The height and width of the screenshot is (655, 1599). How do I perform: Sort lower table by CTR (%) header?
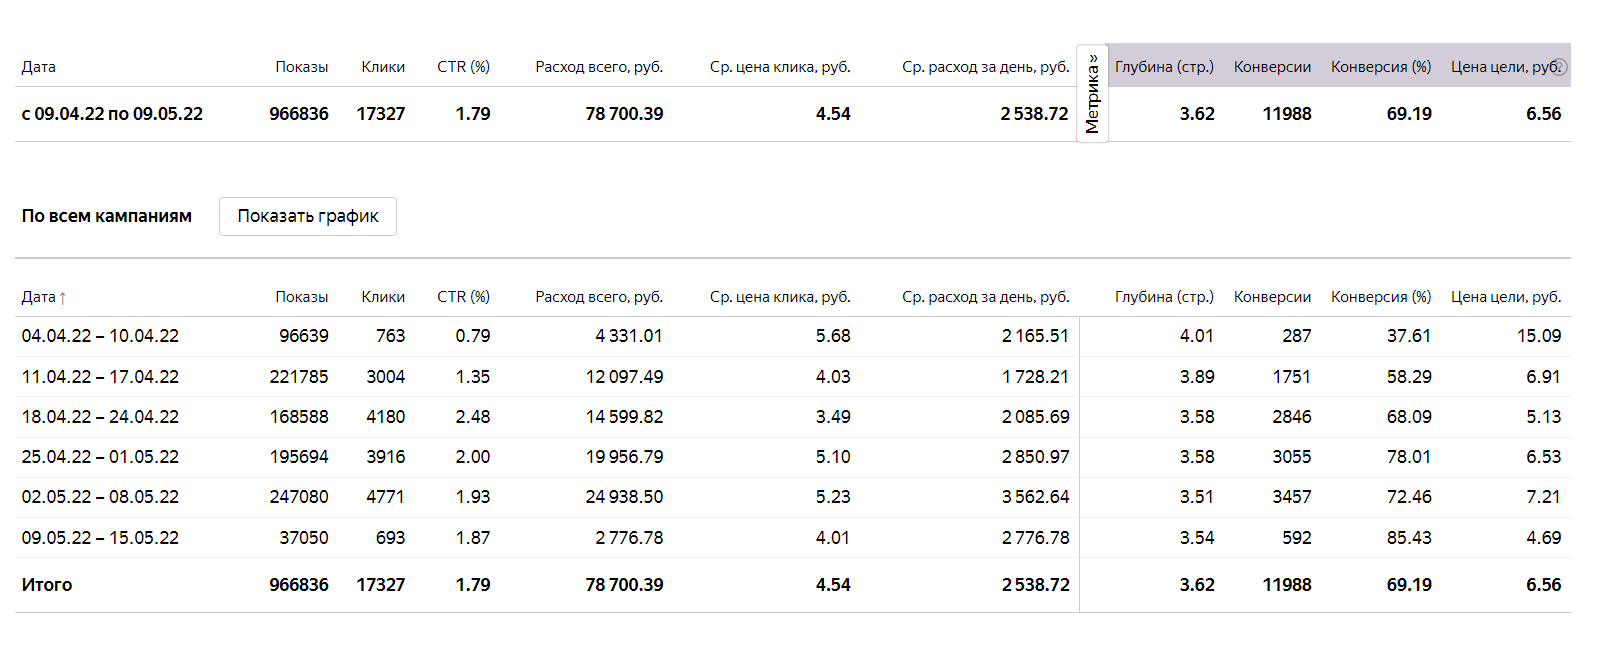click(463, 297)
